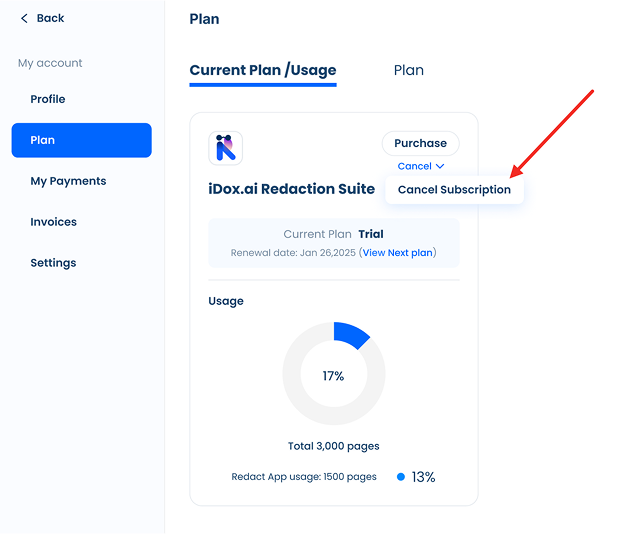
Task: Select the highlighted Plan sidebar item
Action: point(81,140)
